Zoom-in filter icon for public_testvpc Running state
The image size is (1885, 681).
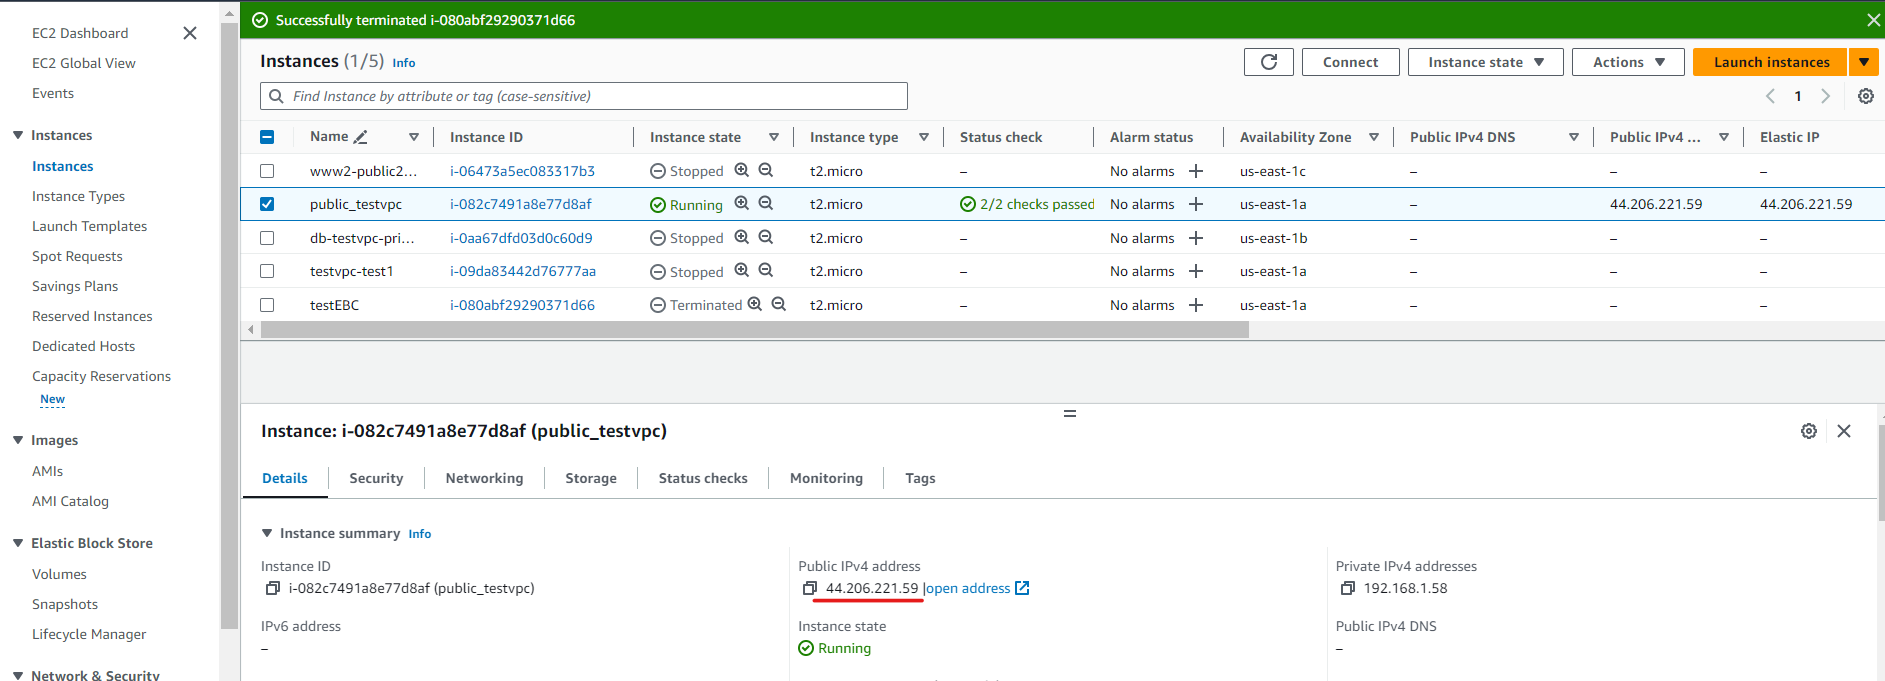[x=742, y=203]
